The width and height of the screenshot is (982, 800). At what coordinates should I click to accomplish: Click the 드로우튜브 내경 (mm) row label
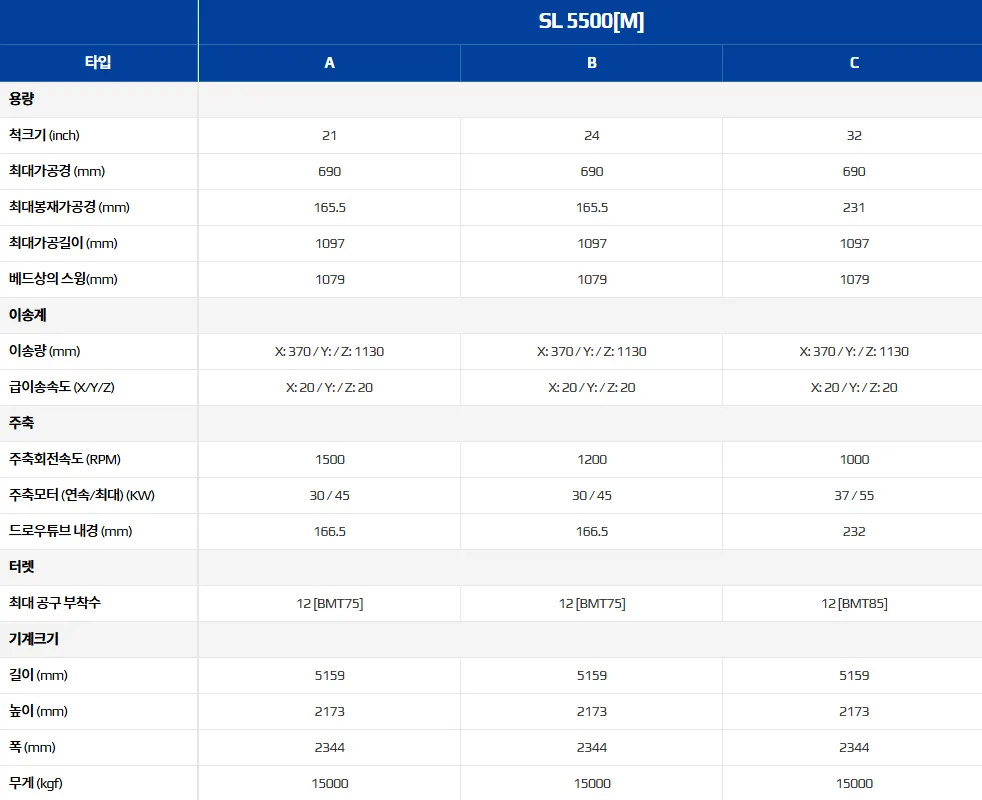tap(70, 531)
